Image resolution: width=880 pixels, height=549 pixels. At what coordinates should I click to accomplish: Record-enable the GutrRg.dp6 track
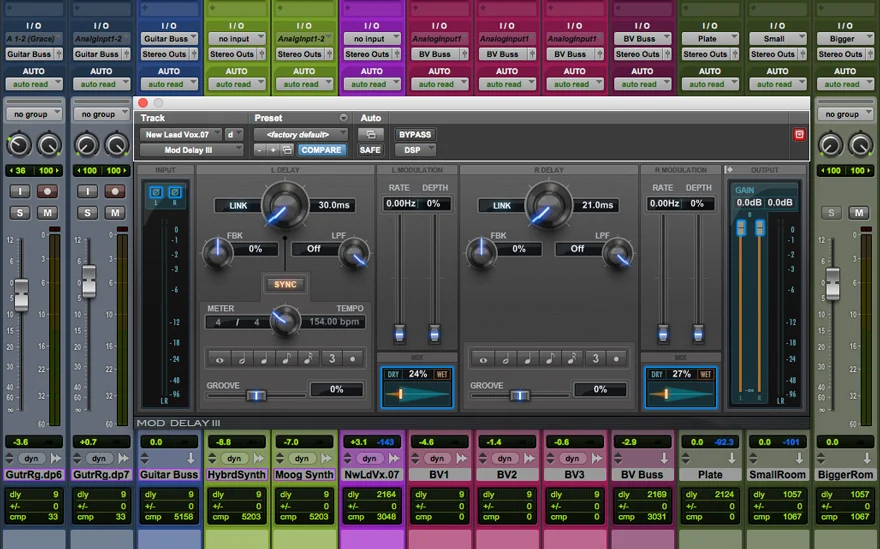[48, 191]
